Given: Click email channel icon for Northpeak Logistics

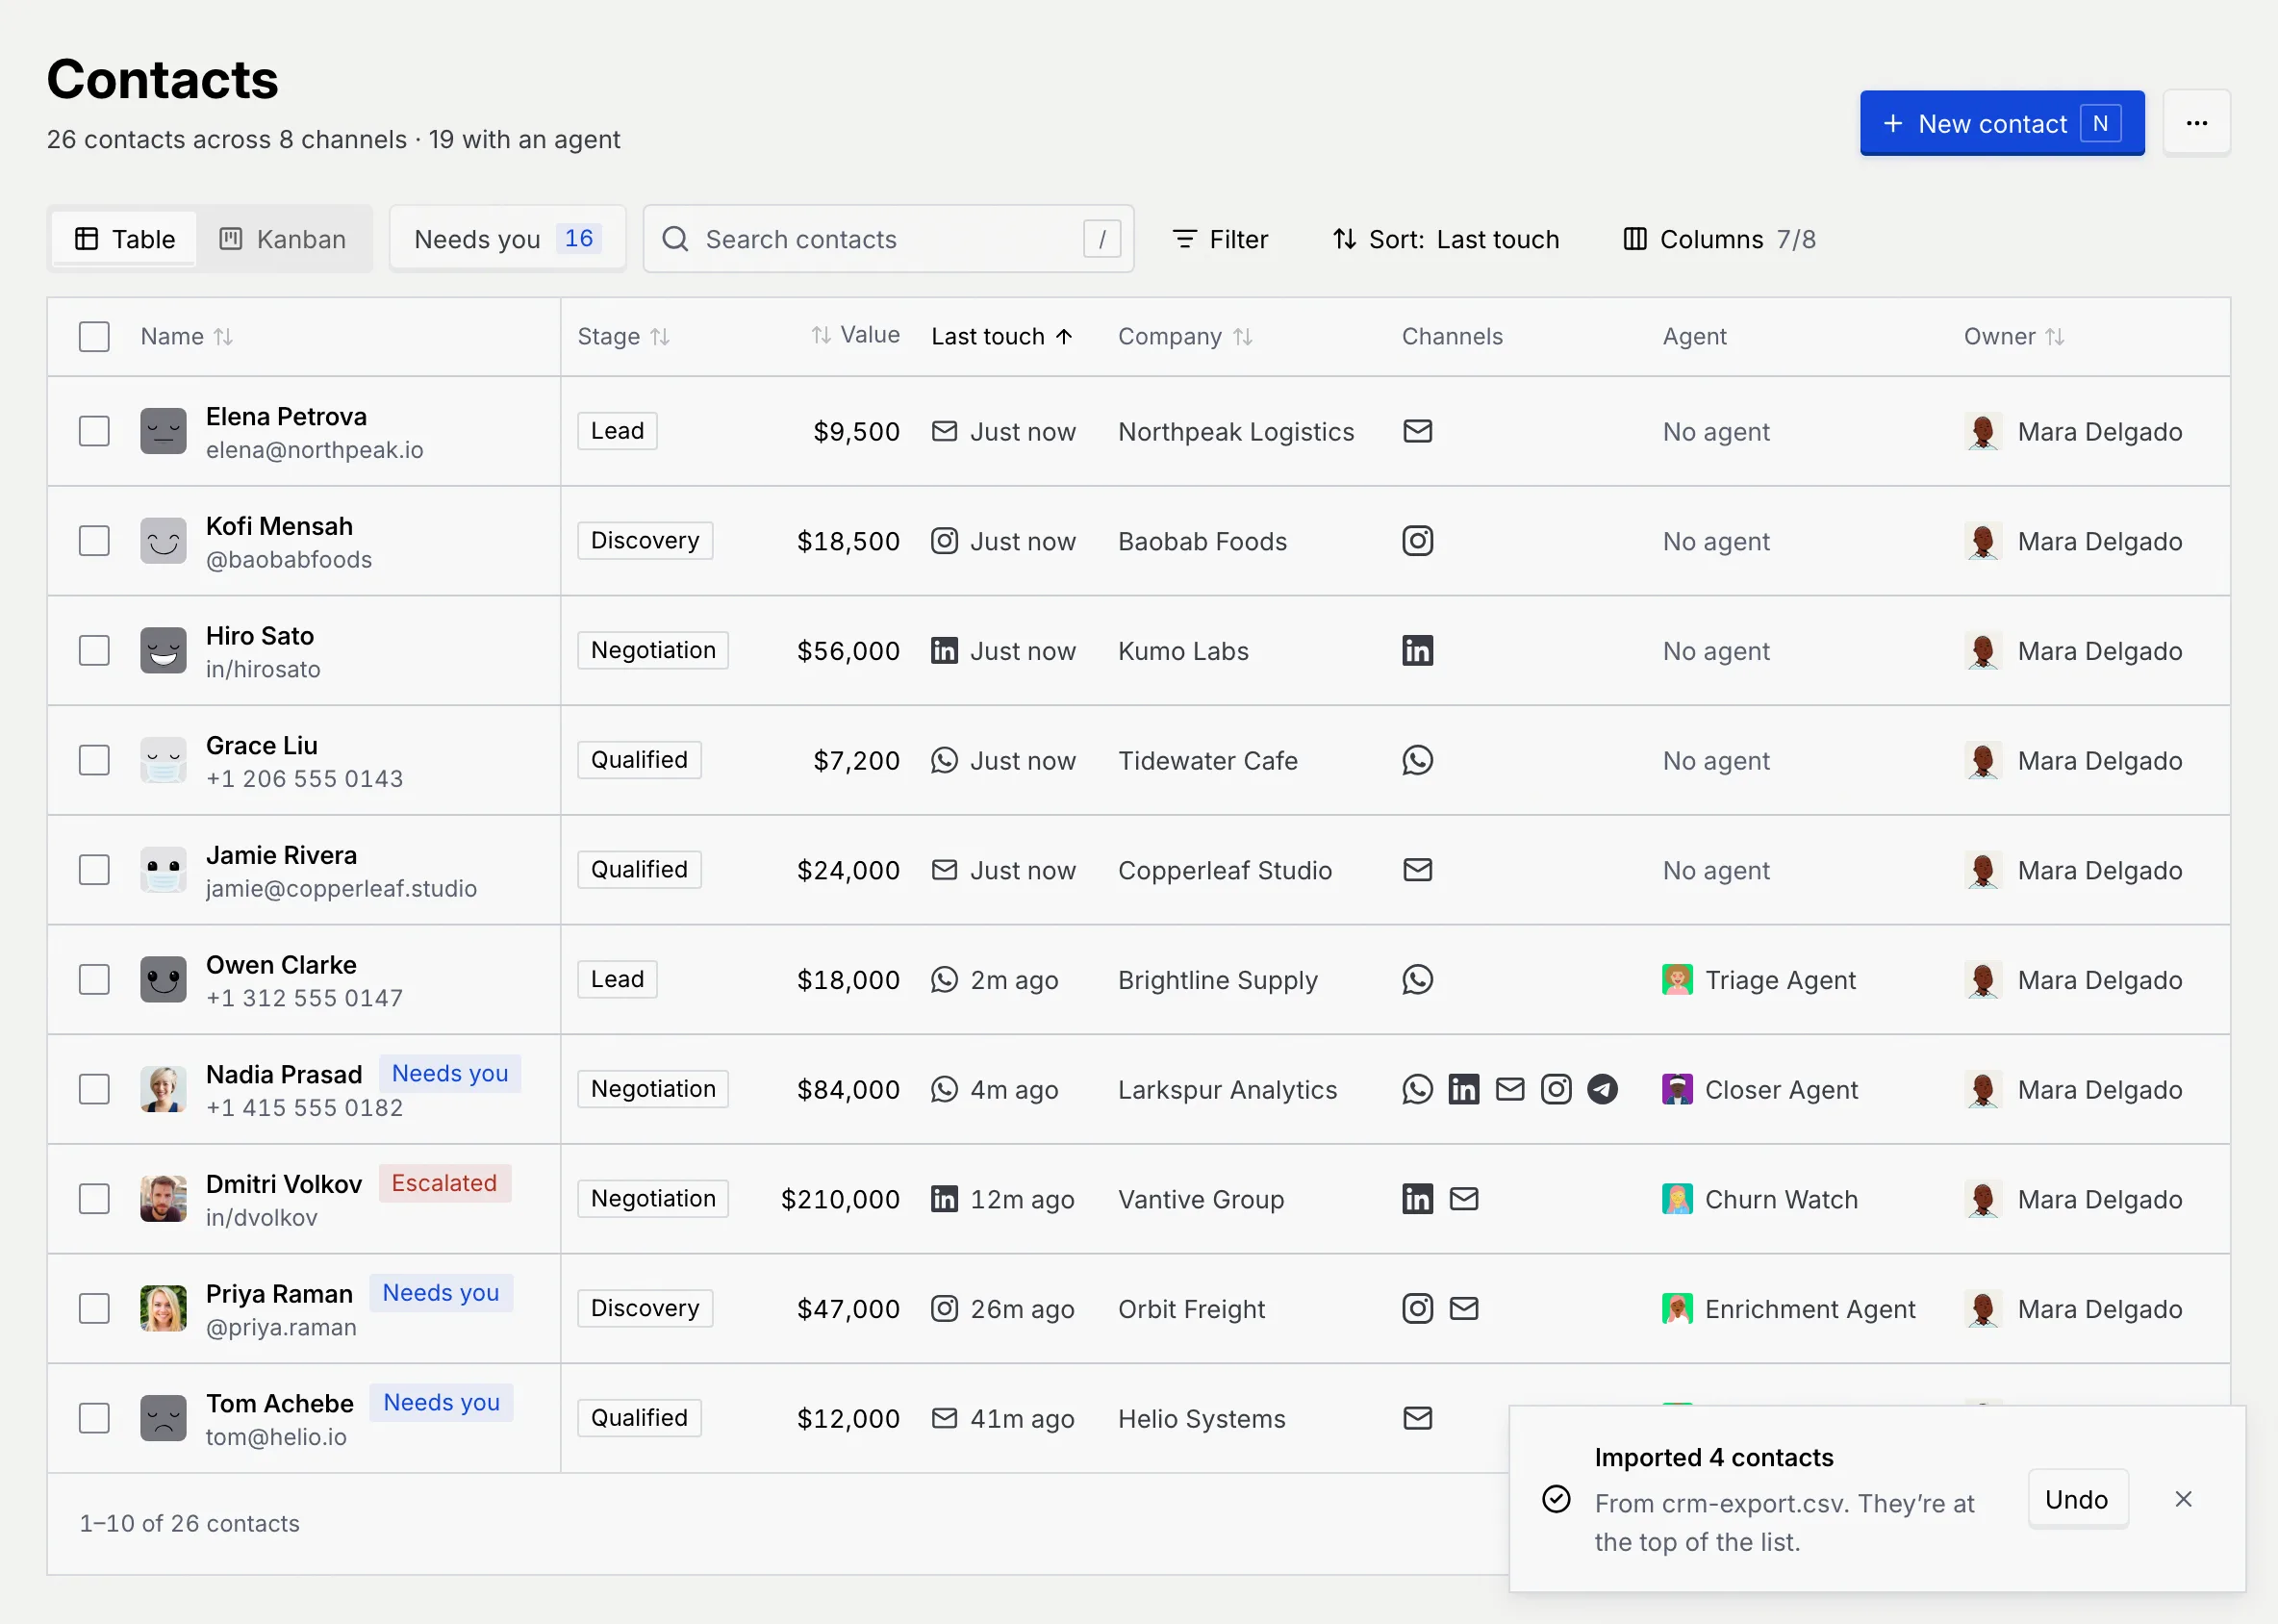Looking at the screenshot, I should tap(1417, 431).
